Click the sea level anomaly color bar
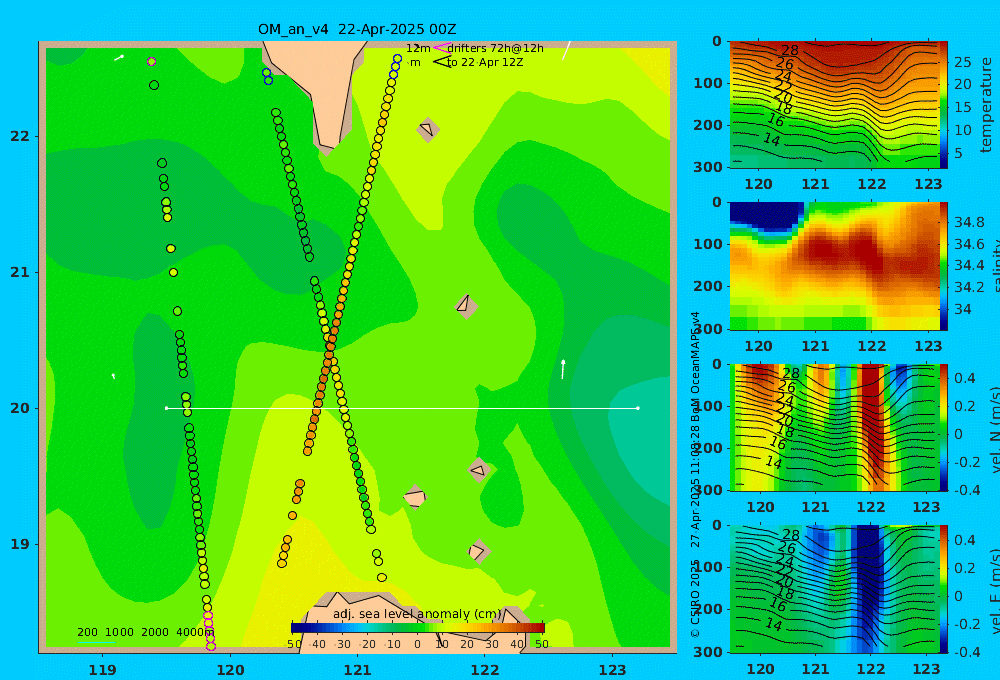The height and width of the screenshot is (680, 1000). [418, 628]
